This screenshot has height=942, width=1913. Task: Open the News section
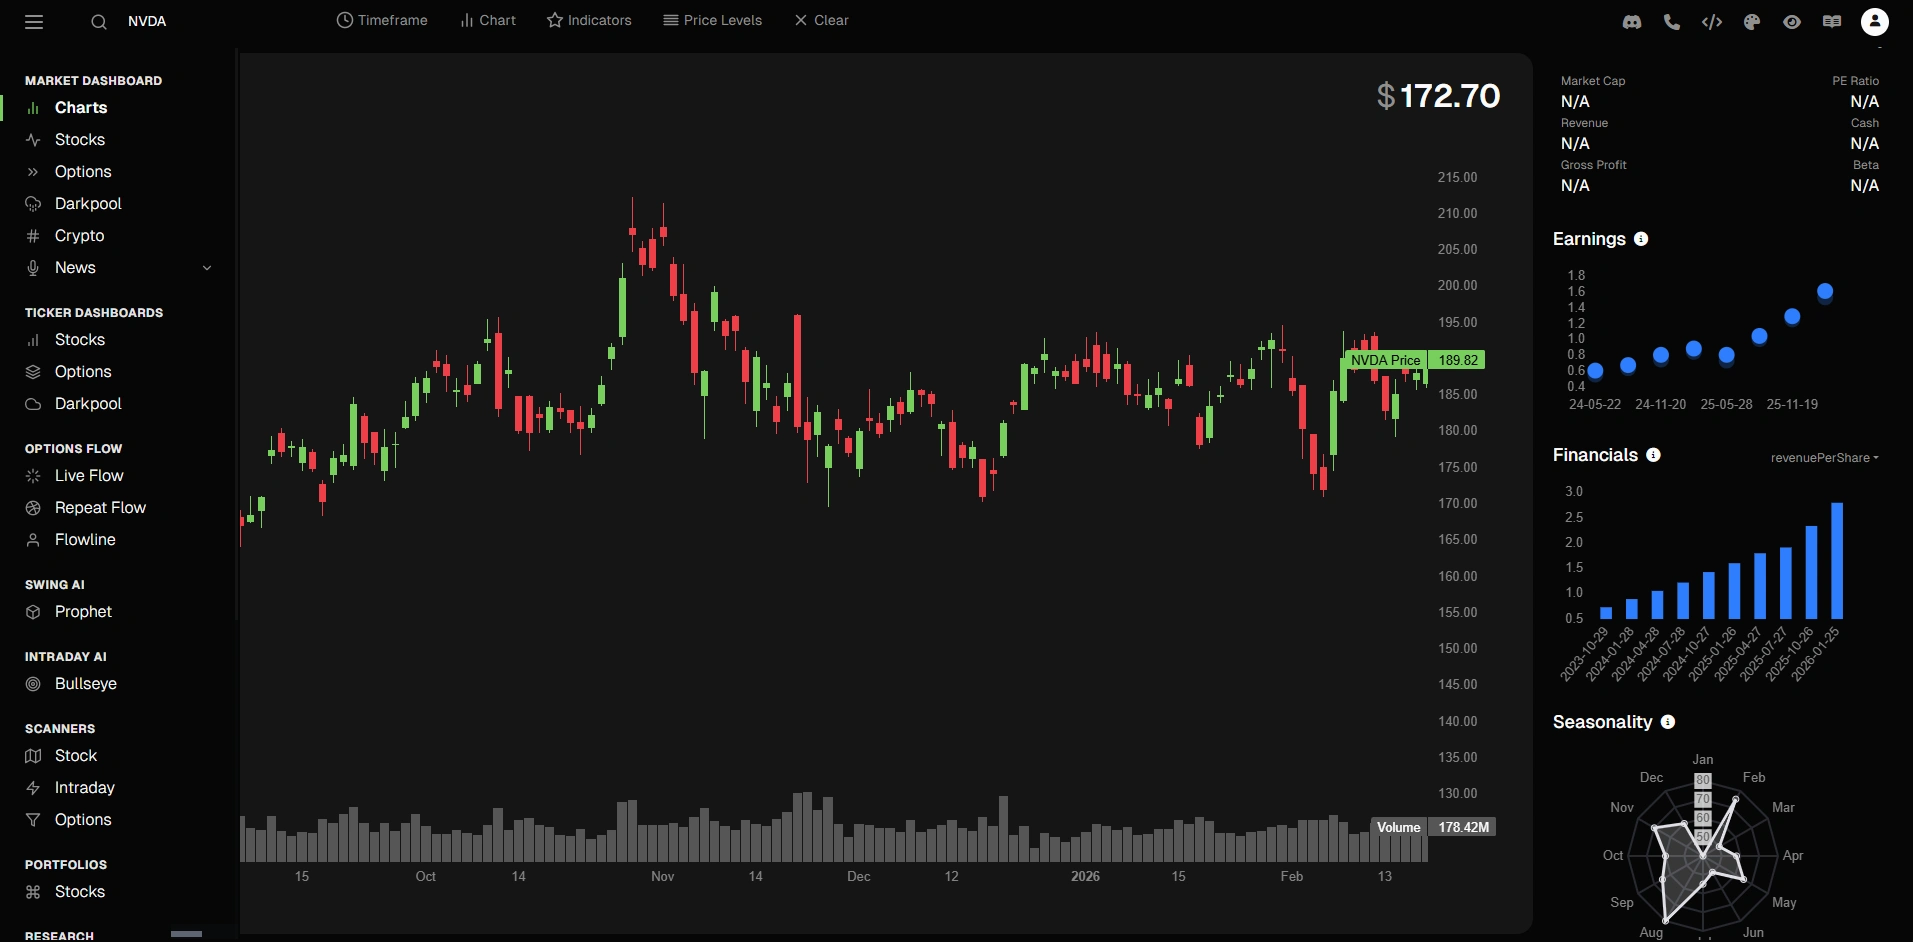click(x=75, y=268)
